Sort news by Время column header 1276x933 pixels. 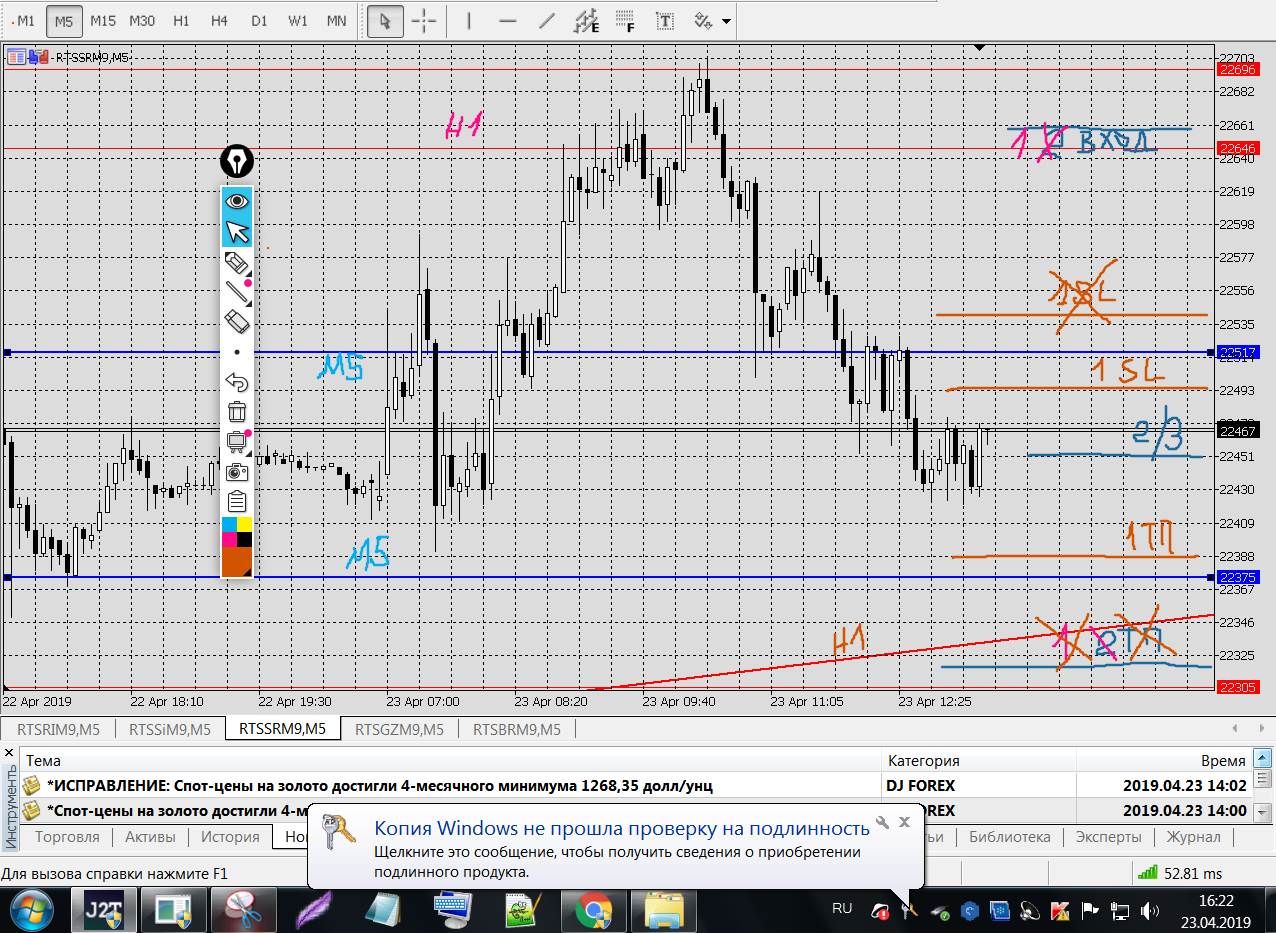point(1164,761)
